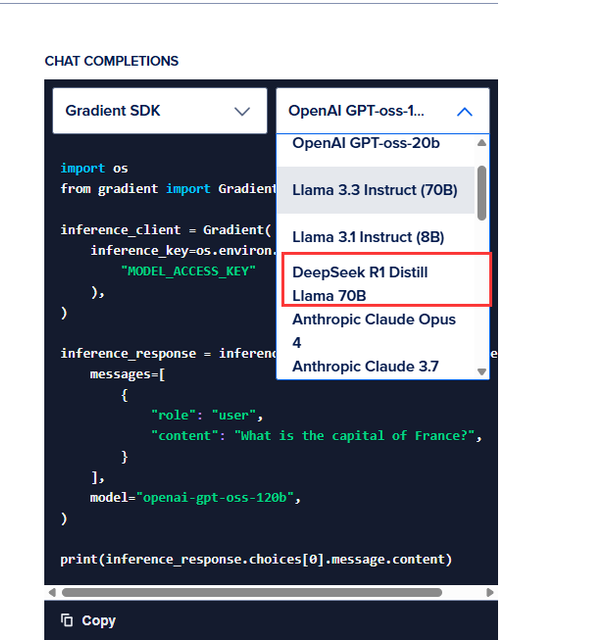Click the up chevron in model selector
This screenshot has height=640, width=608.
coord(464,111)
